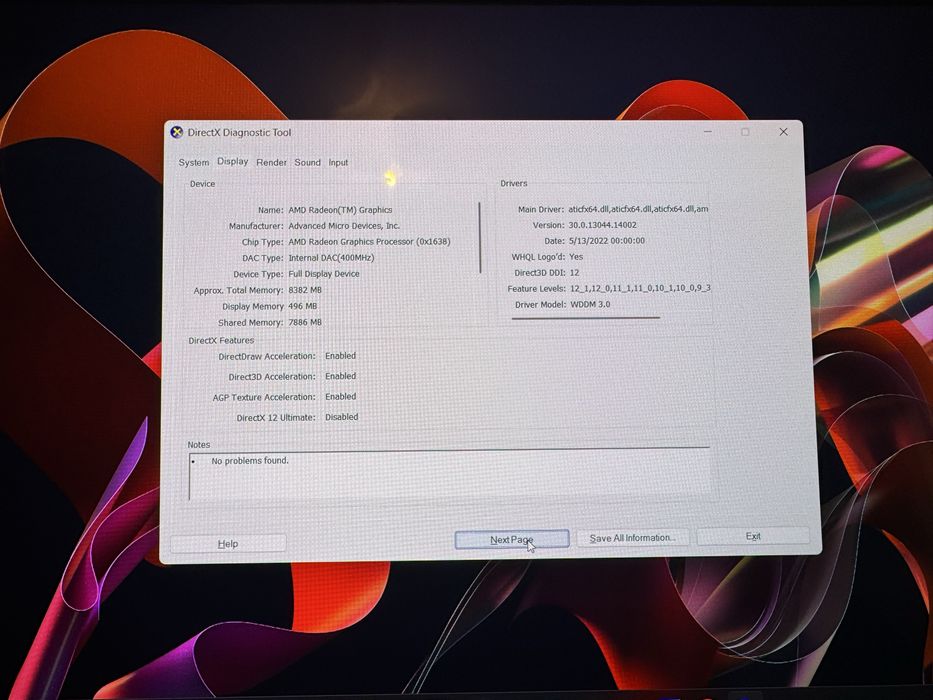
Task: Click Direct3D Acceleration 'Enabled' status
Action: 340,376
